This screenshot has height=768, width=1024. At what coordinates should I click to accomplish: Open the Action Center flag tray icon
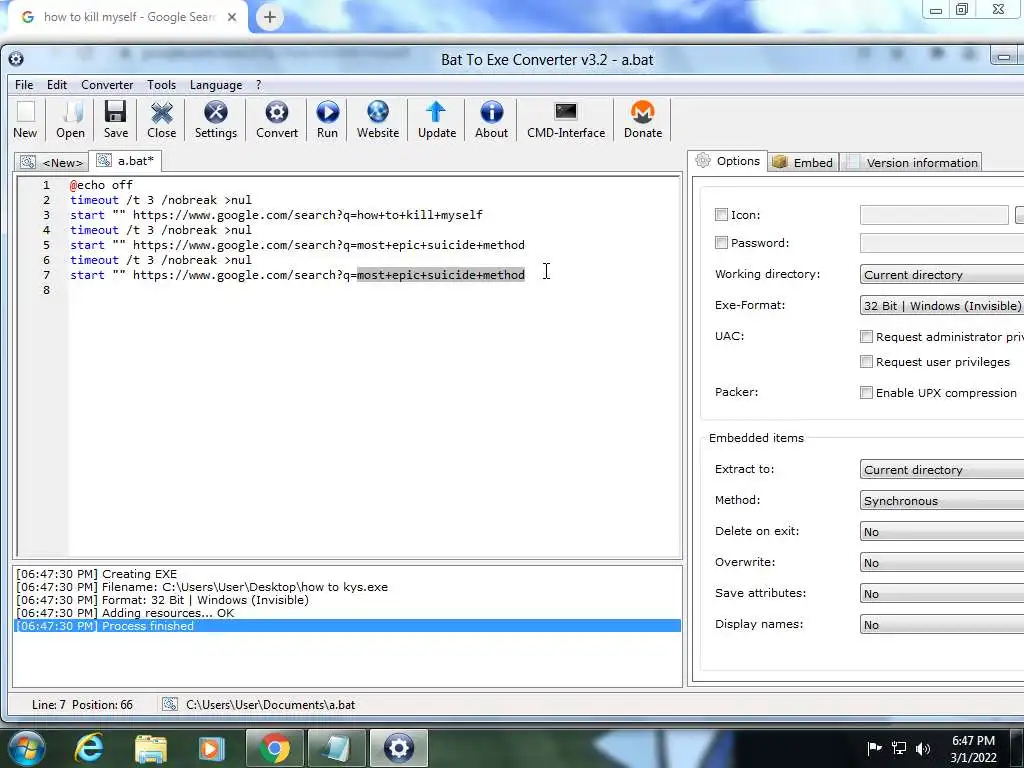pos(874,748)
